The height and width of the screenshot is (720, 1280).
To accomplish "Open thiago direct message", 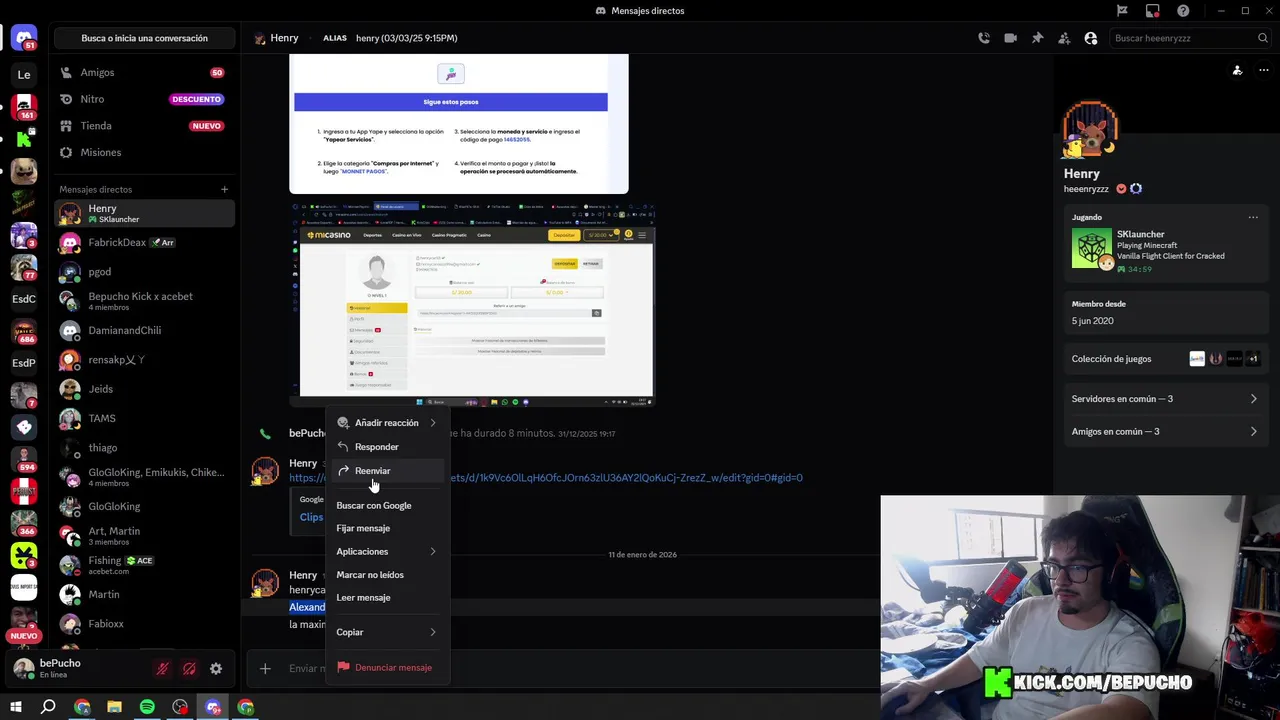I will (x=144, y=448).
